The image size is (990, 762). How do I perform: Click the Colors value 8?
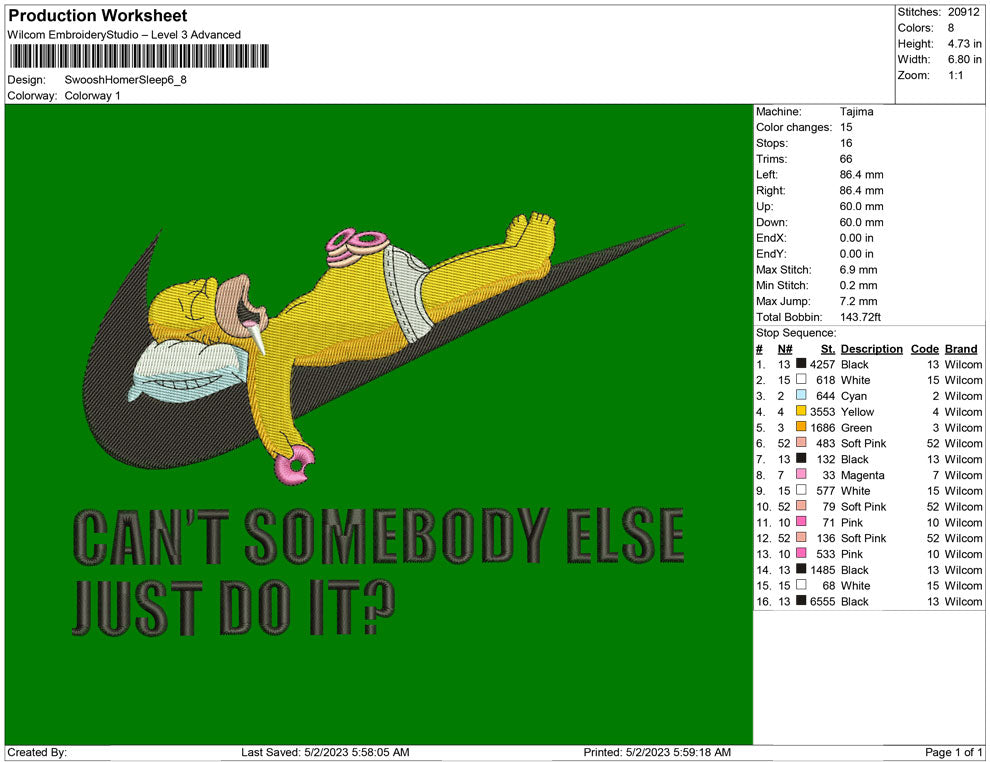(951, 28)
